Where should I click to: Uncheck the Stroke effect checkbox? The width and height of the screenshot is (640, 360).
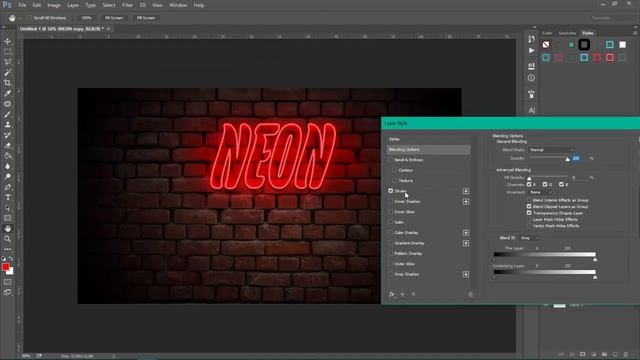391,191
